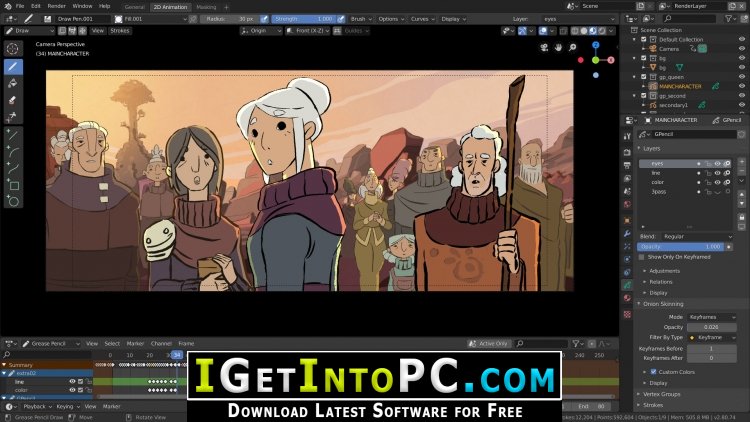The width and height of the screenshot is (750, 422).
Task: Select the Curve primitive tool
Action: click(x=13, y=168)
